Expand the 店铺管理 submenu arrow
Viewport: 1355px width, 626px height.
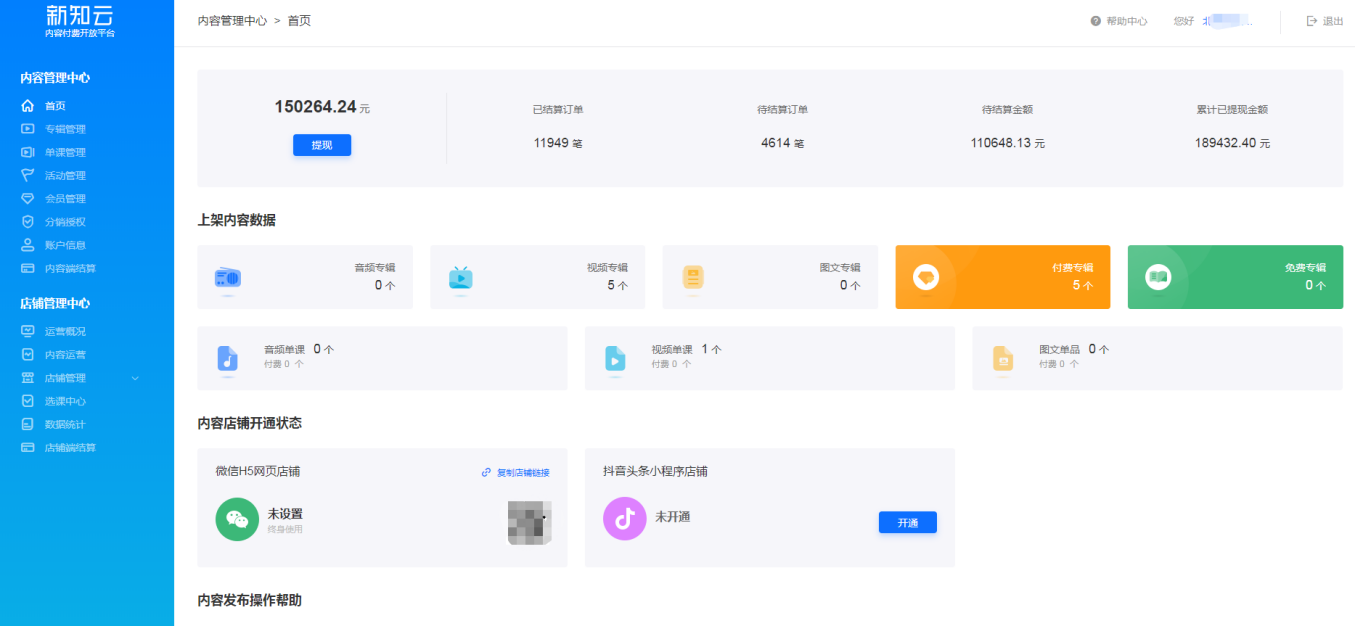136,378
